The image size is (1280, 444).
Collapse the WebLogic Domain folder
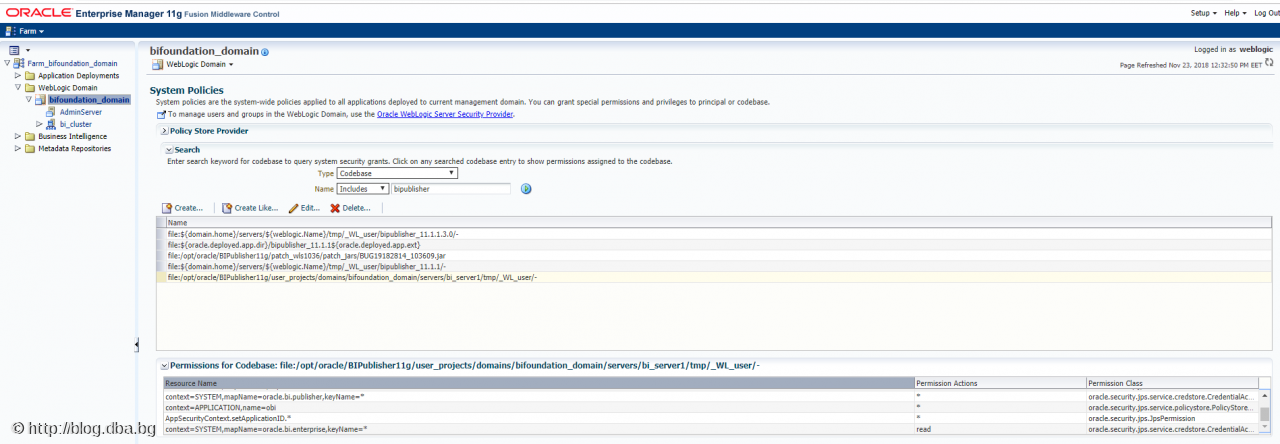(18, 87)
